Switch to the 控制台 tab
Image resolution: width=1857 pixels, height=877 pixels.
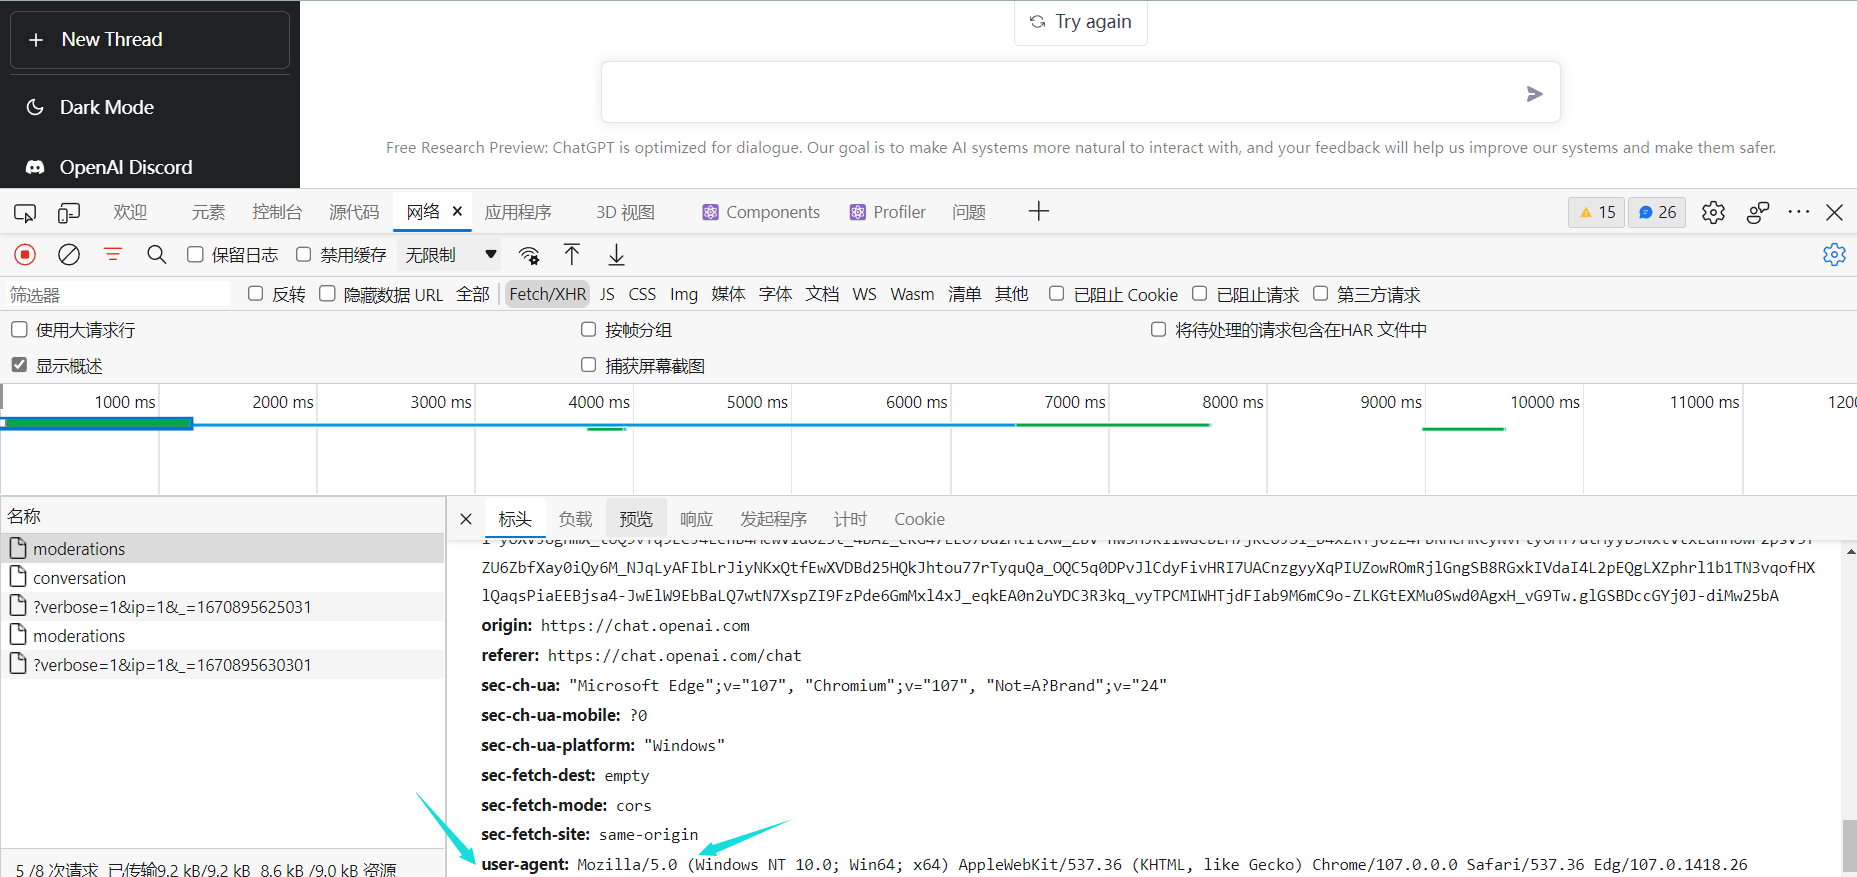pyautogui.click(x=277, y=212)
